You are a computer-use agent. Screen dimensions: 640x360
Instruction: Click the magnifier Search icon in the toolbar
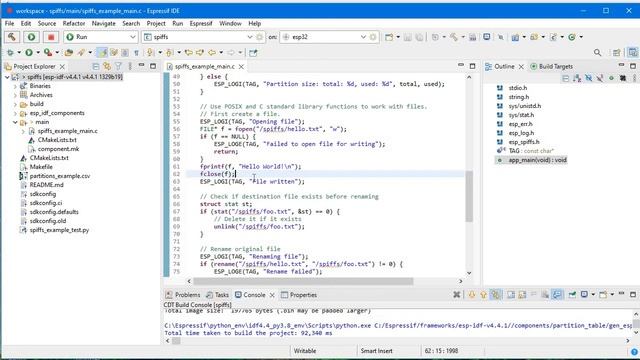[598, 53]
